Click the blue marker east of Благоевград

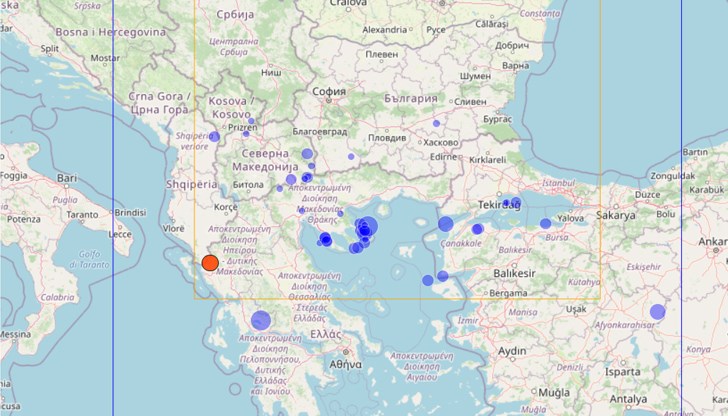pos(351,156)
